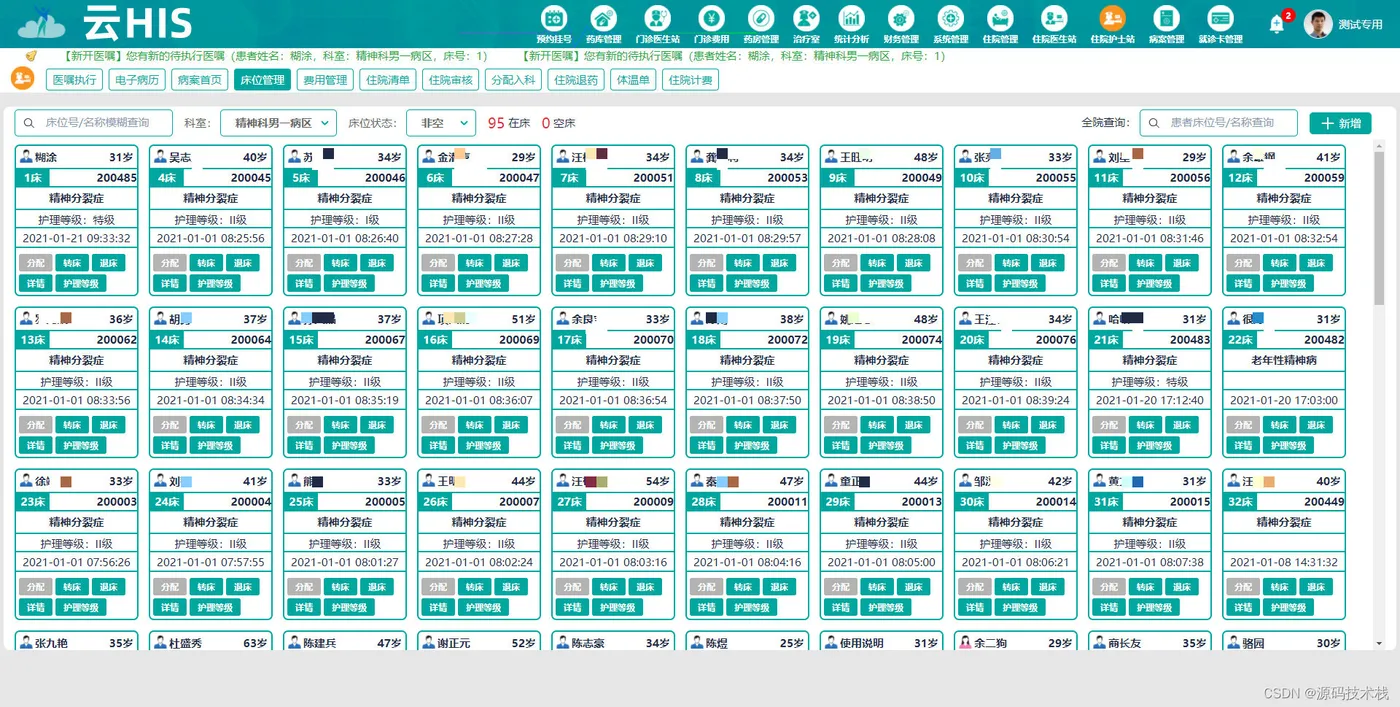
Task: Click the grey 分配 button on bed 7 card
Action: tap(572, 263)
